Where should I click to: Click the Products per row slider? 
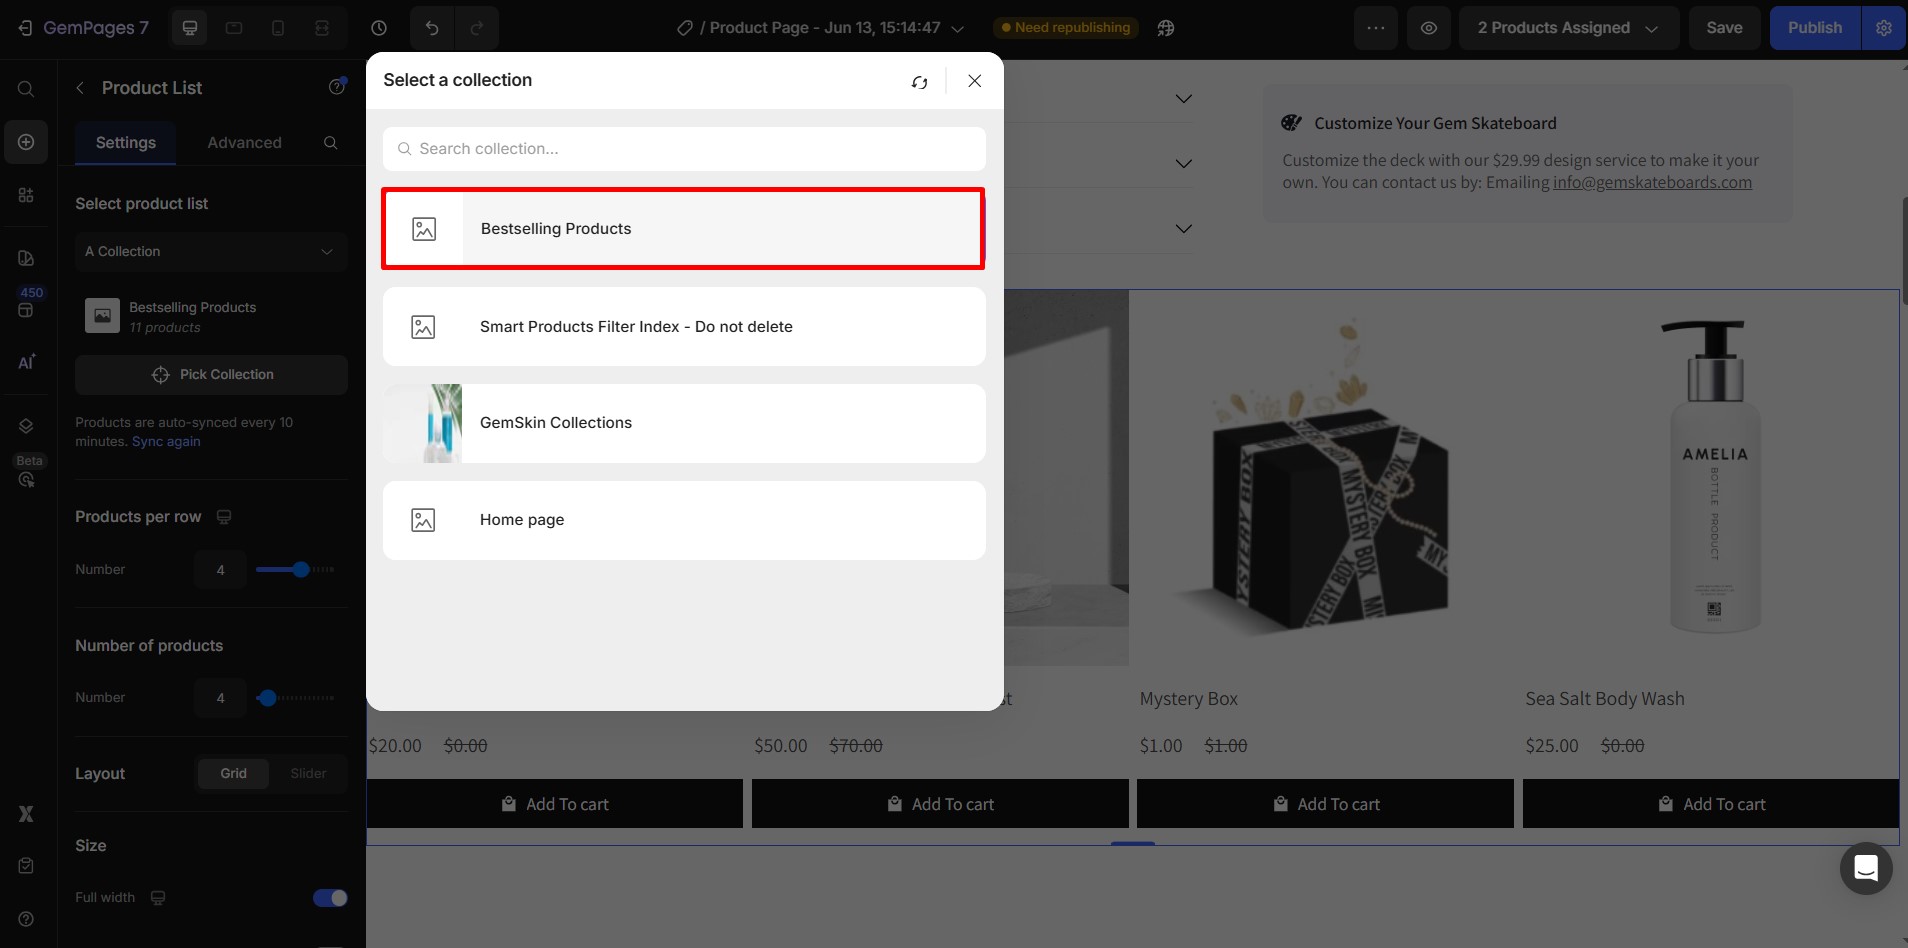[x=295, y=570]
